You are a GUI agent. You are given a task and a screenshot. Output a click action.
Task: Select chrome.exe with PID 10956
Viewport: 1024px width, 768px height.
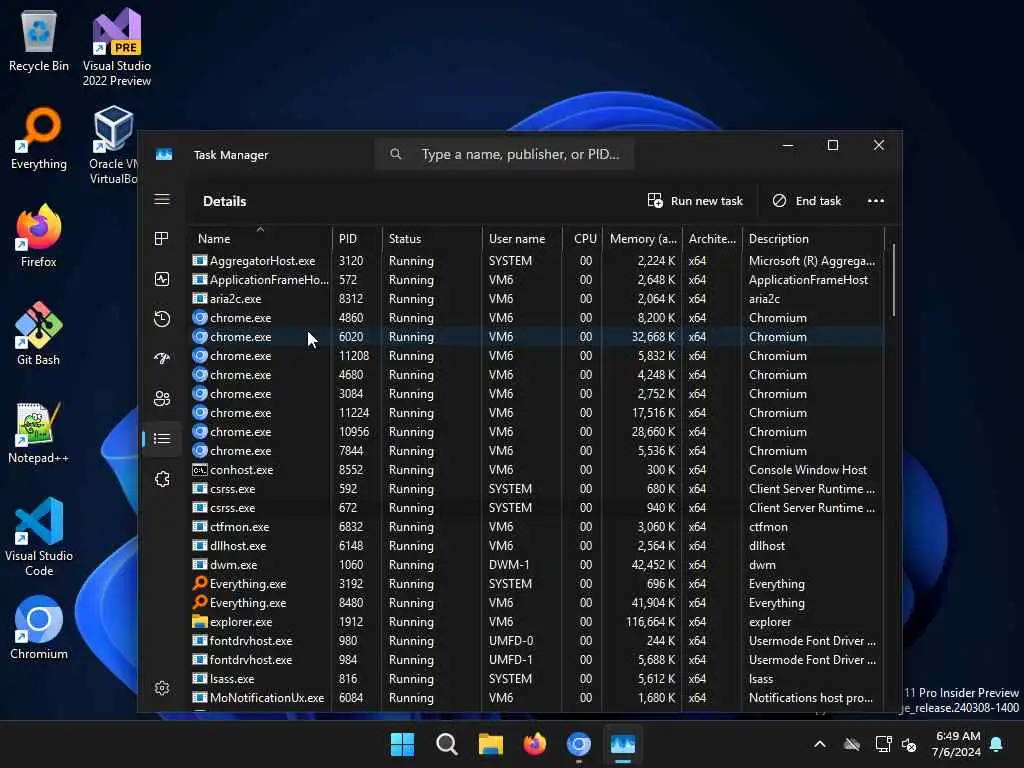point(537,432)
